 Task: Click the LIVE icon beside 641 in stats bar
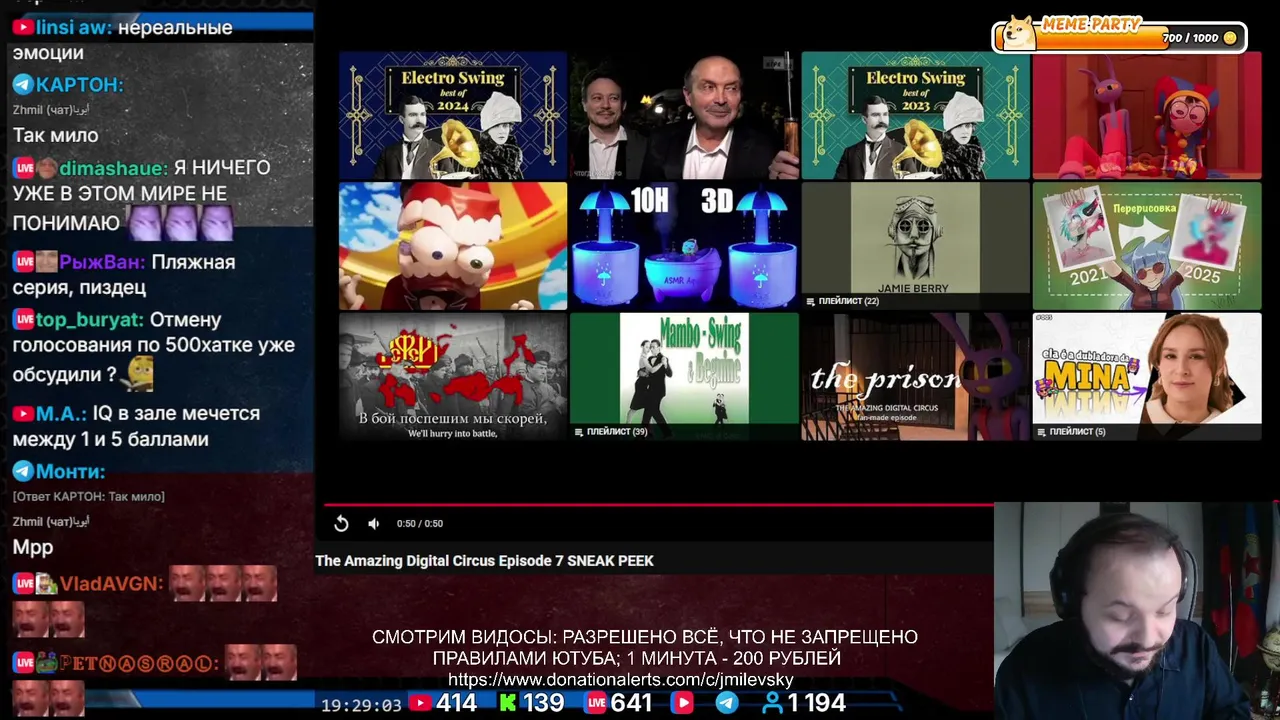point(596,703)
